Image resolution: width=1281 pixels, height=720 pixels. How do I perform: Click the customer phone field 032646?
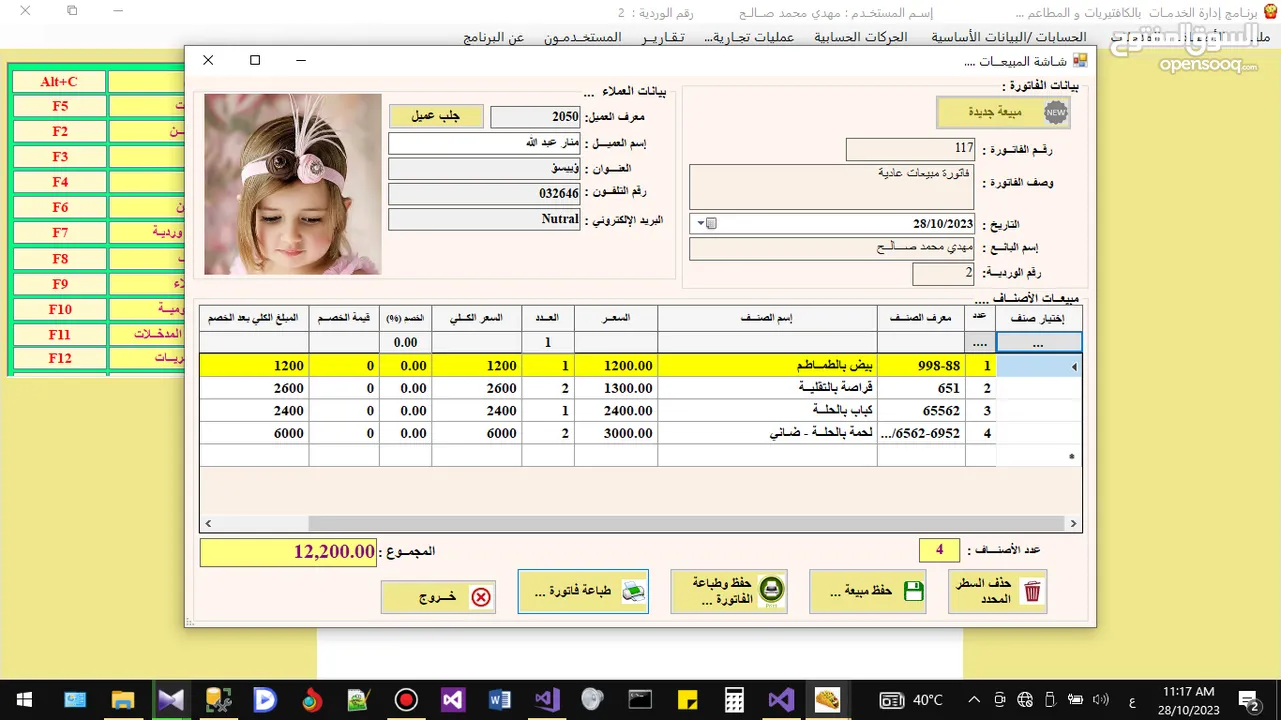pyautogui.click(x=484, y=194)
